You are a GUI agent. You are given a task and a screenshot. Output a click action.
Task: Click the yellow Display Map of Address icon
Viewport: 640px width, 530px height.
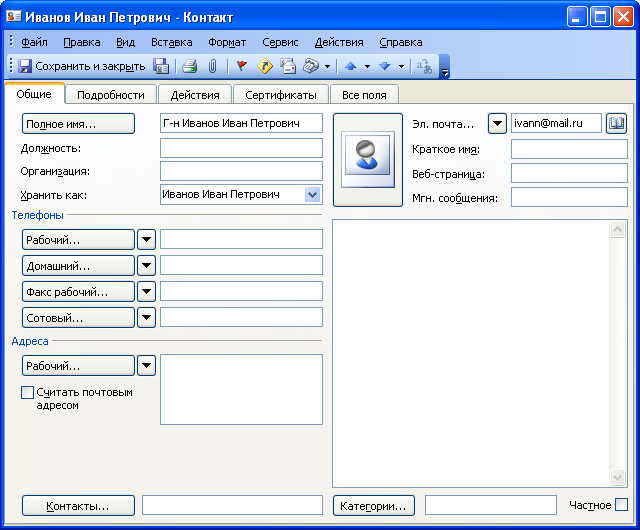click(x=265, y=66)
